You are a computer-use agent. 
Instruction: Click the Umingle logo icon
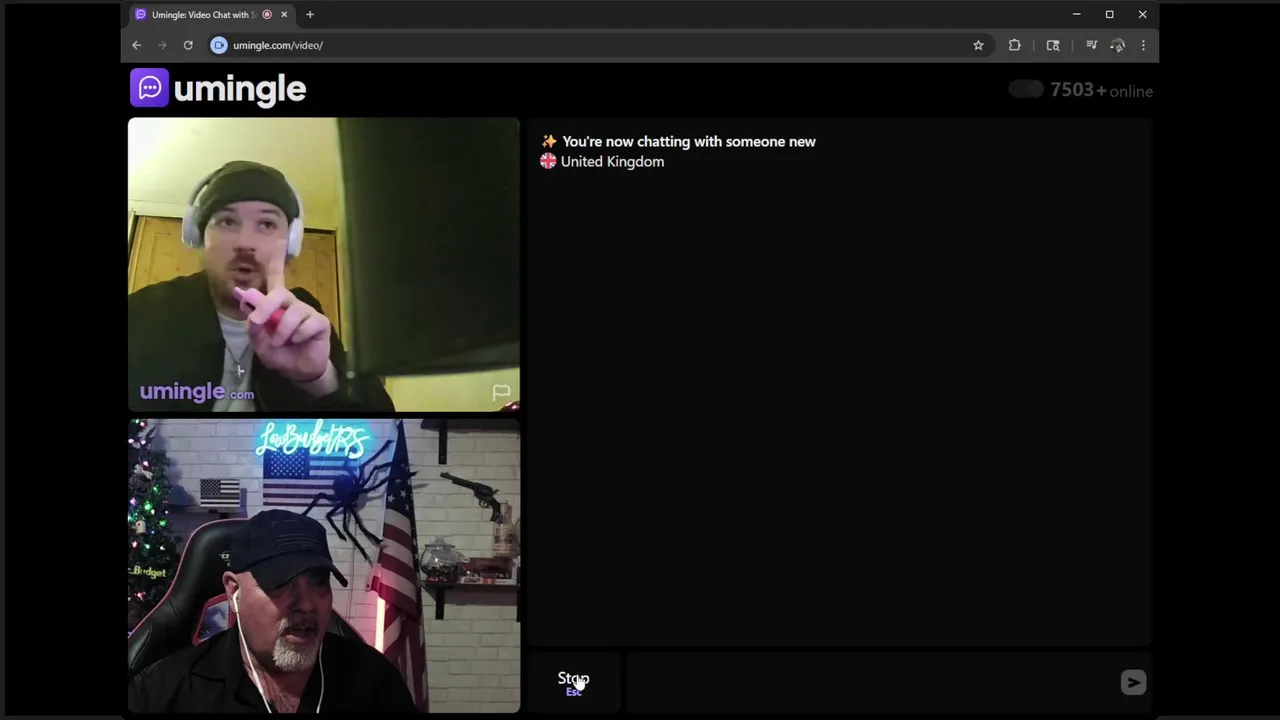[x=149, y=88]
